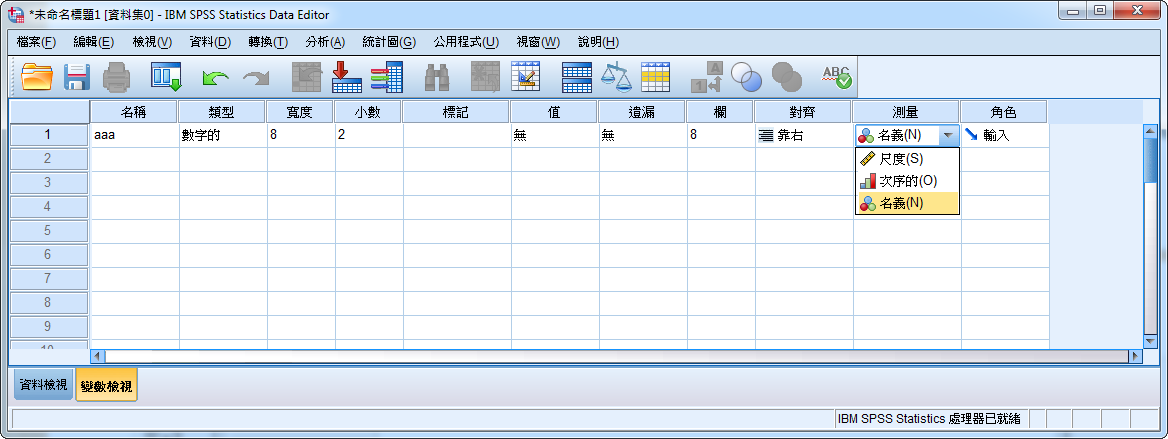
Task: Switch to the 資料檢視 tab
Action: pyautogui.click(x=43, y=385)
